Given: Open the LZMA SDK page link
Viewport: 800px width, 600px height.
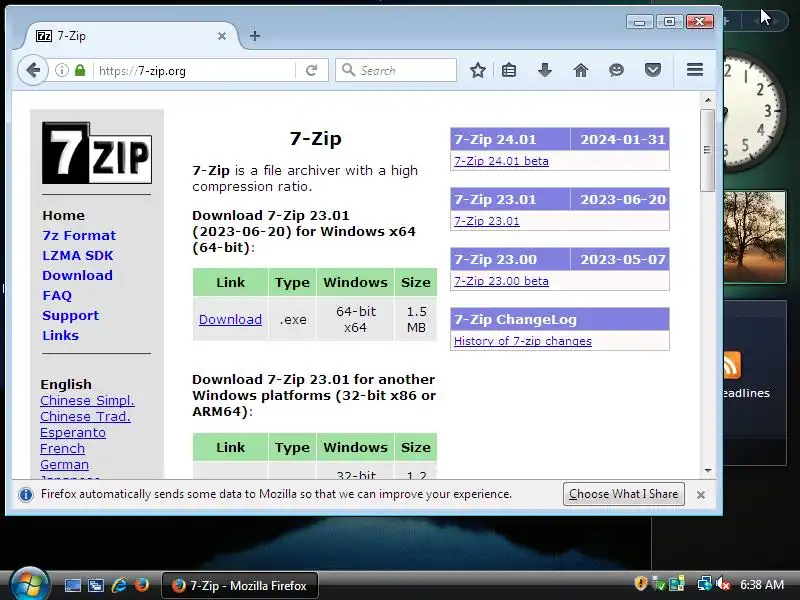Looking at the screenshot, I should point(78,255).
